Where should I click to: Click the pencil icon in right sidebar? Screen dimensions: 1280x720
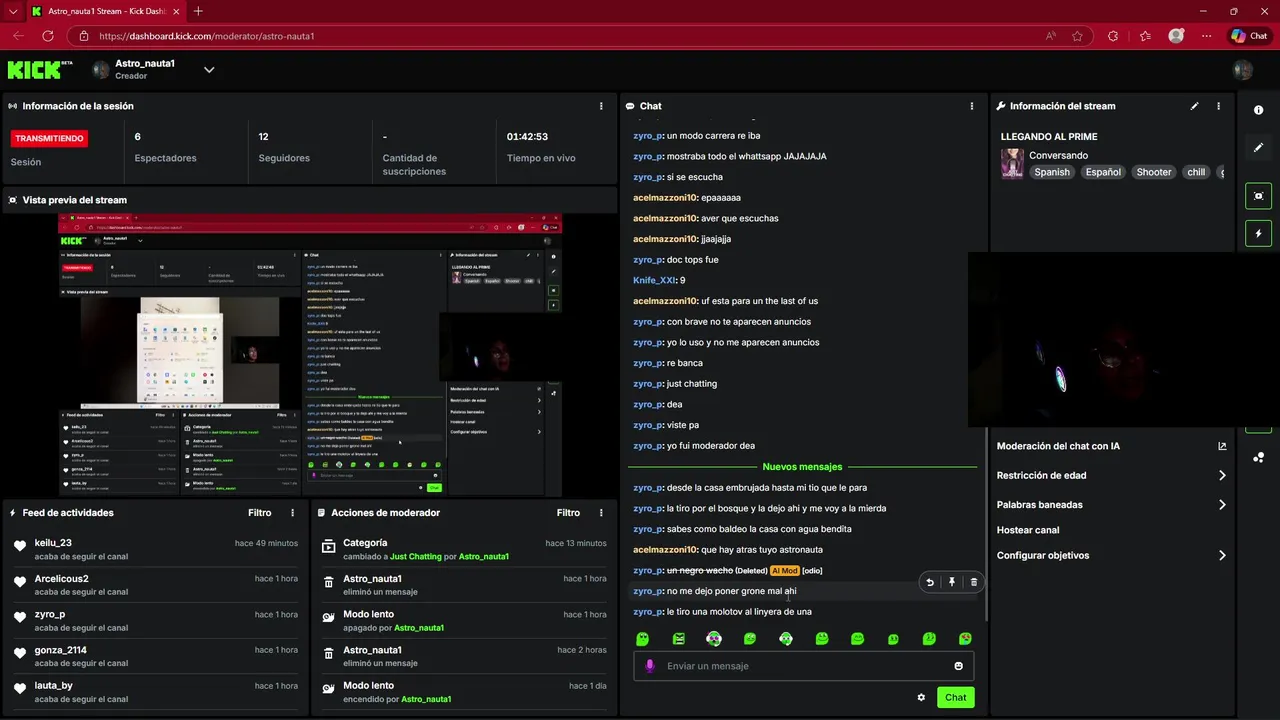(x=1259, y=147)
